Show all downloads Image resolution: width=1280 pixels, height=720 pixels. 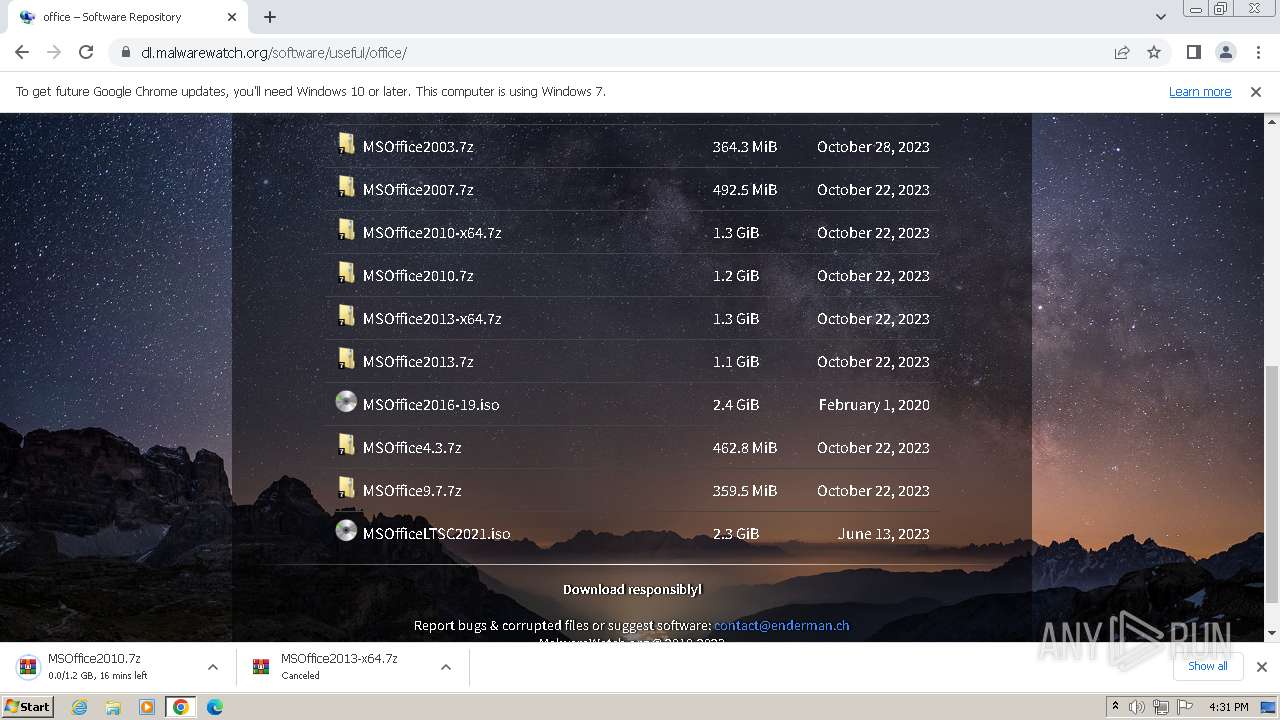point(1208,666)
